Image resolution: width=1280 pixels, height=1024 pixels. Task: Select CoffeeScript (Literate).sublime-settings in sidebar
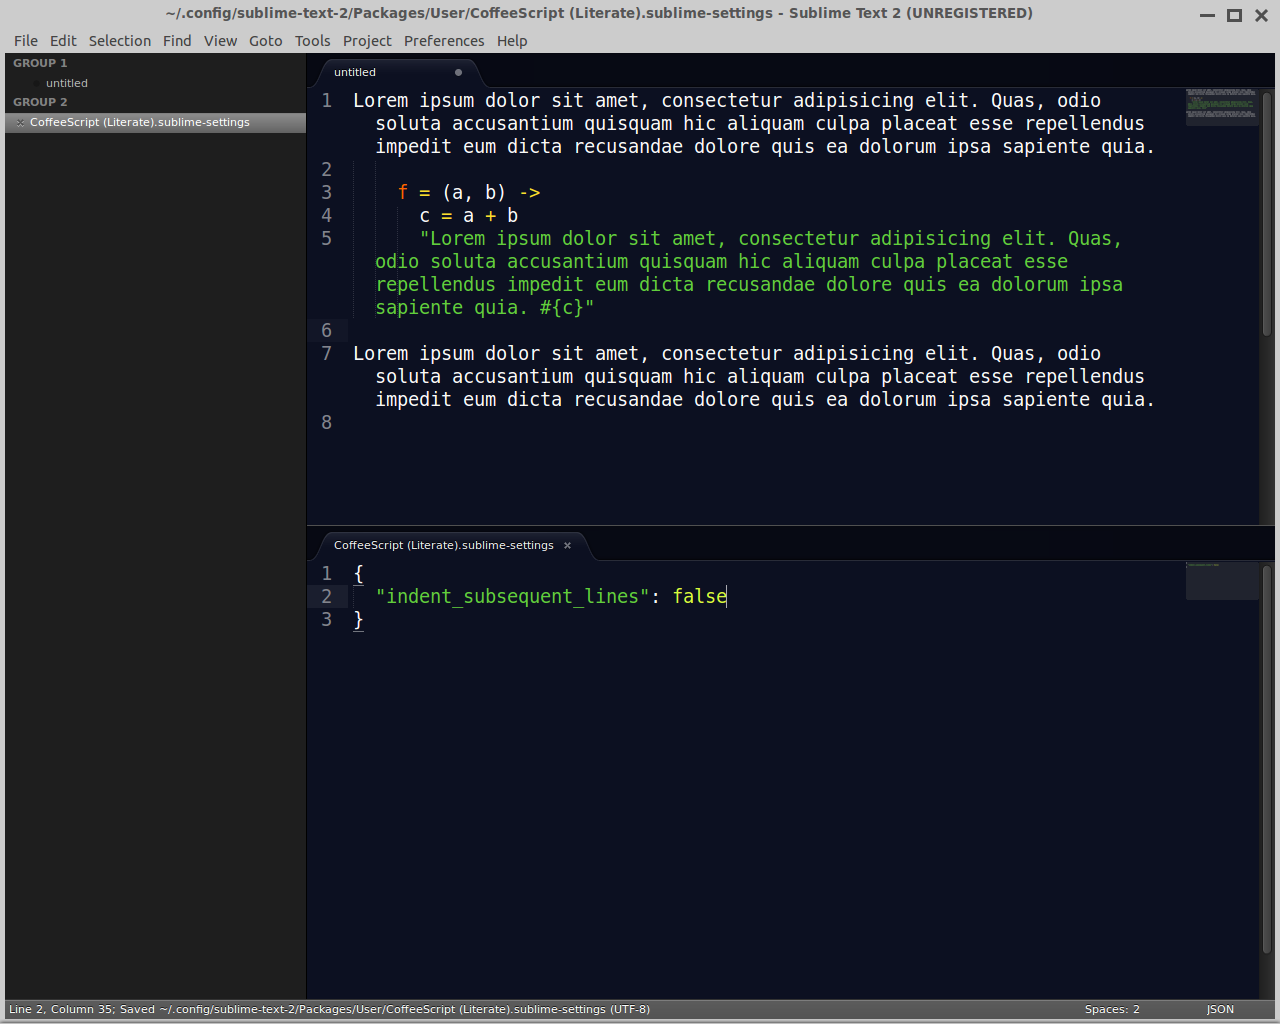[x=155, y=122]
